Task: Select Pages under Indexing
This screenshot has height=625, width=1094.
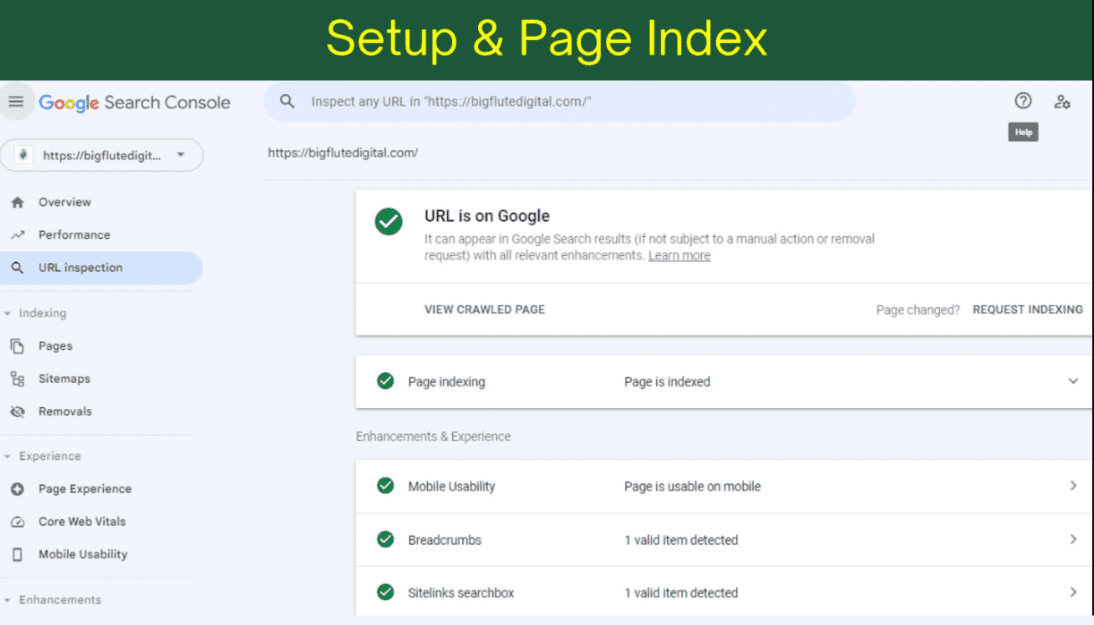Action: 55,346
